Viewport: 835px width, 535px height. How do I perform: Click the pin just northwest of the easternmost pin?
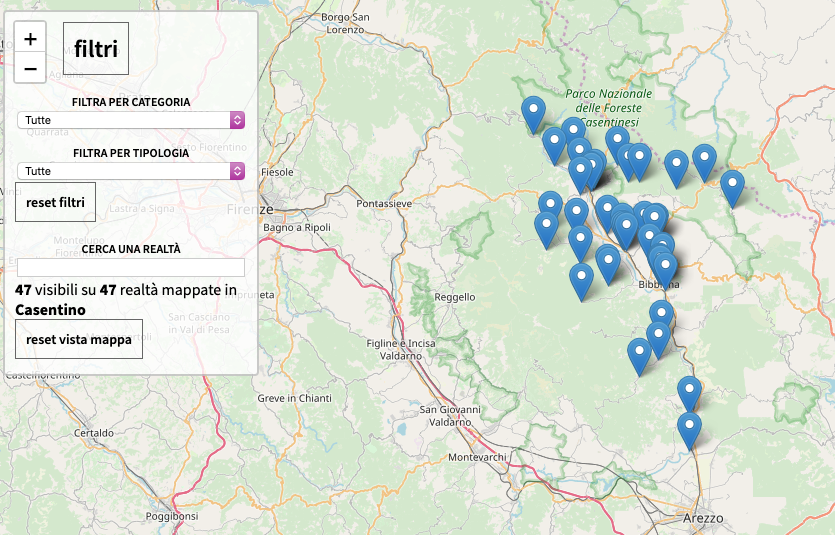[x=704, y=162]
